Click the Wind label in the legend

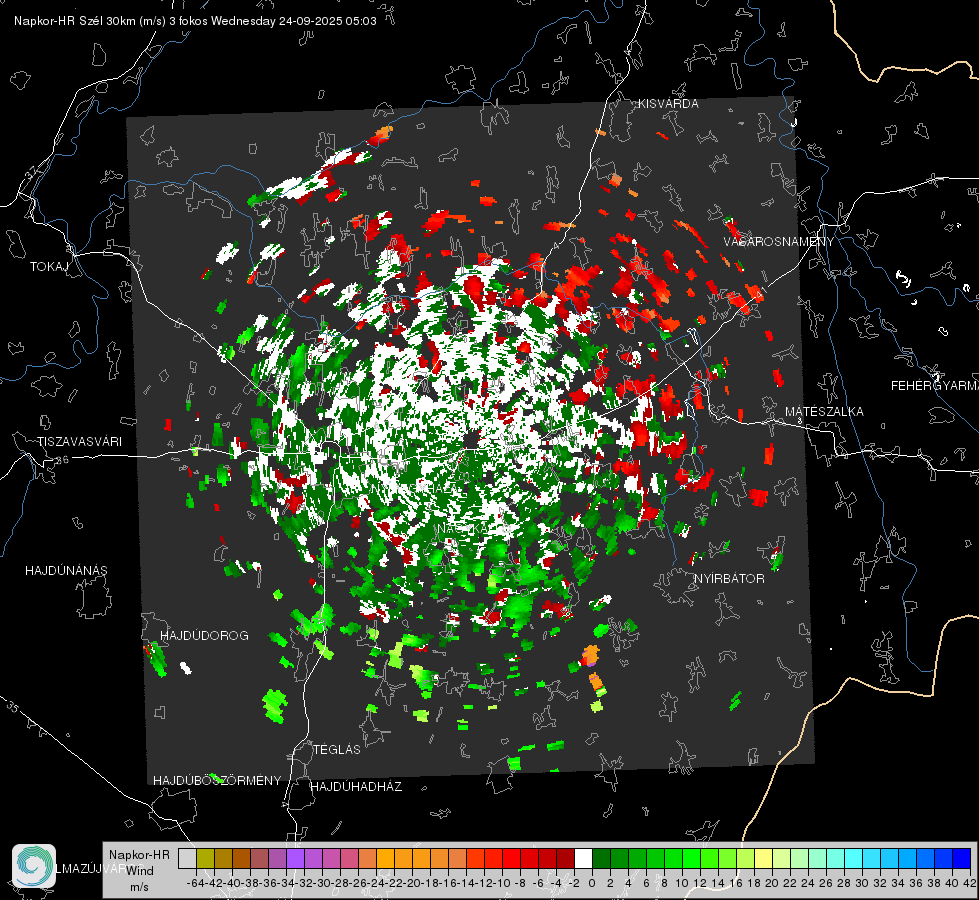pyautogui.click(x=140, y=871)
